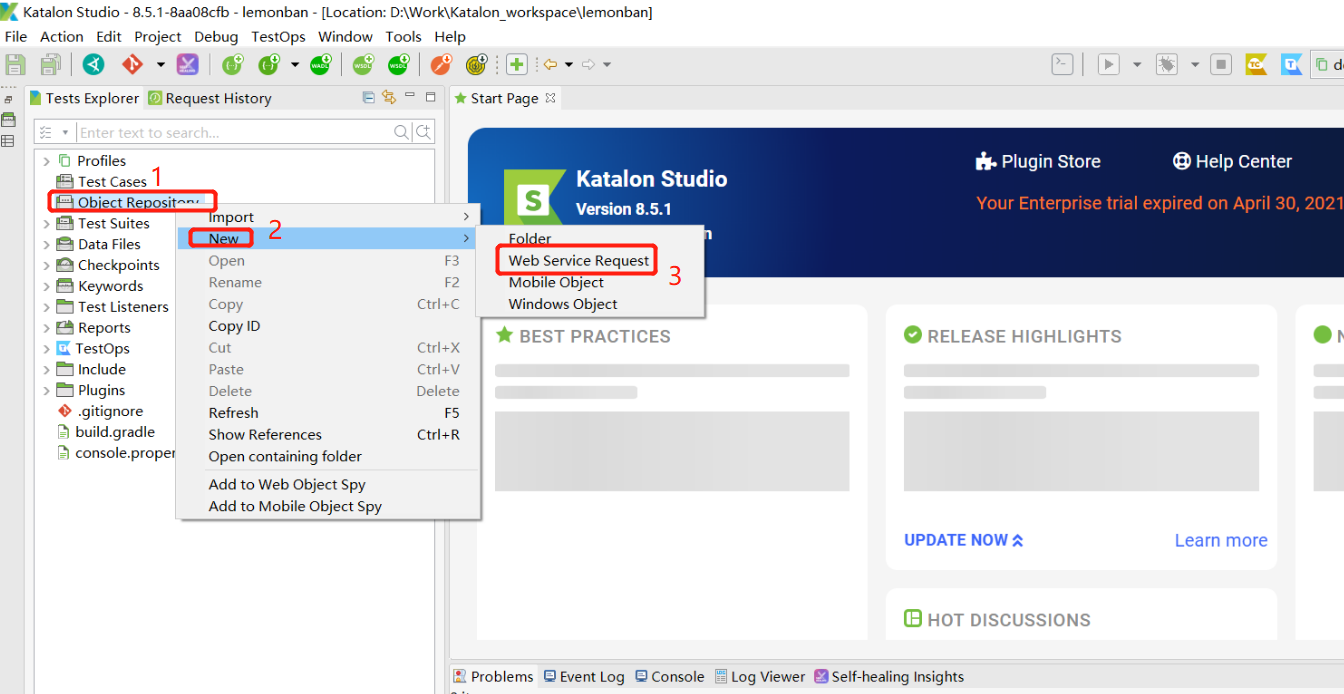Click the advanced search icon in search box

point(424,132)
